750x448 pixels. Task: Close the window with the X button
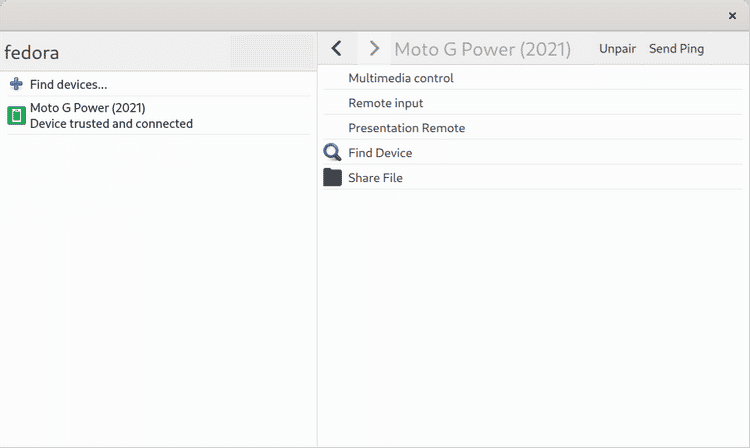732,15
